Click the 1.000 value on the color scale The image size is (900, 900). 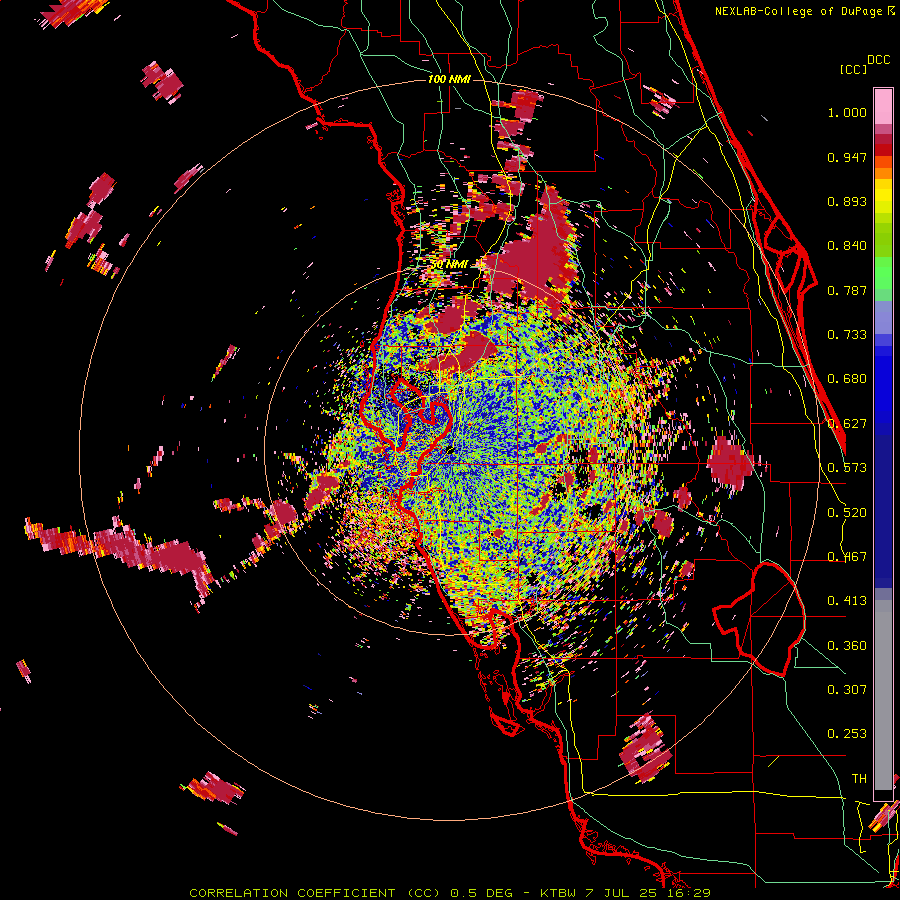[847, 112]
